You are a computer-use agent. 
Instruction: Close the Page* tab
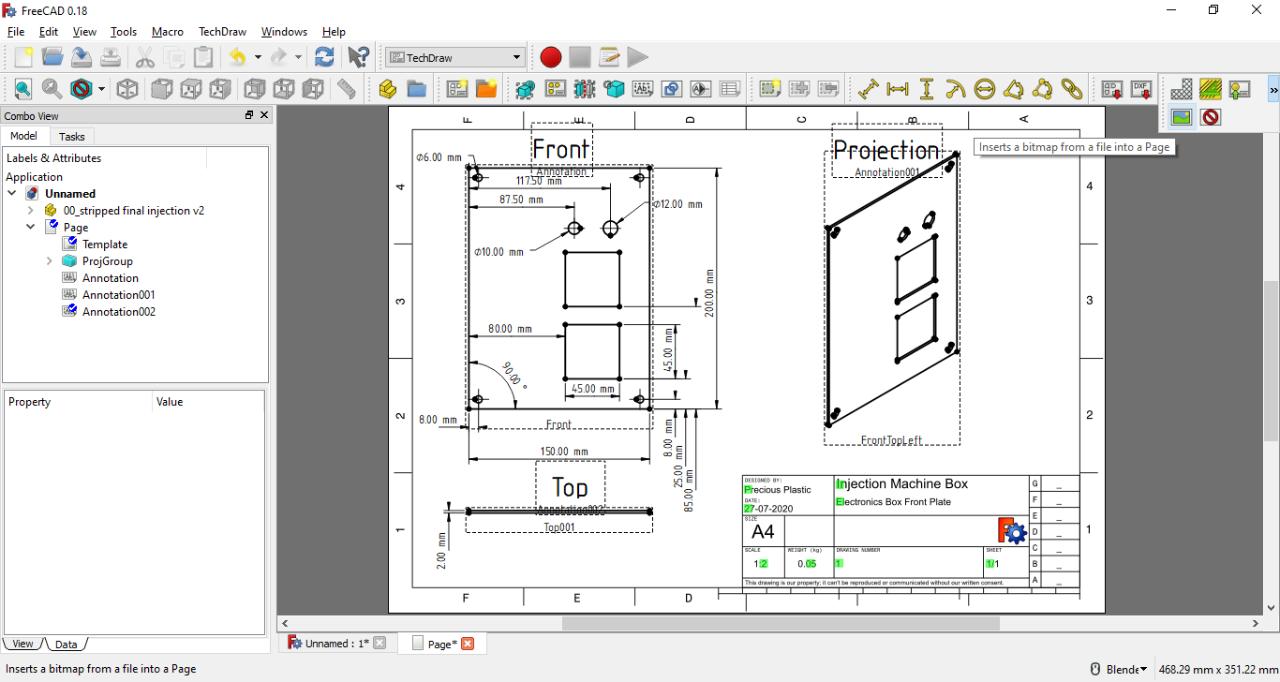pyautogui.click(x=467, y=643)
